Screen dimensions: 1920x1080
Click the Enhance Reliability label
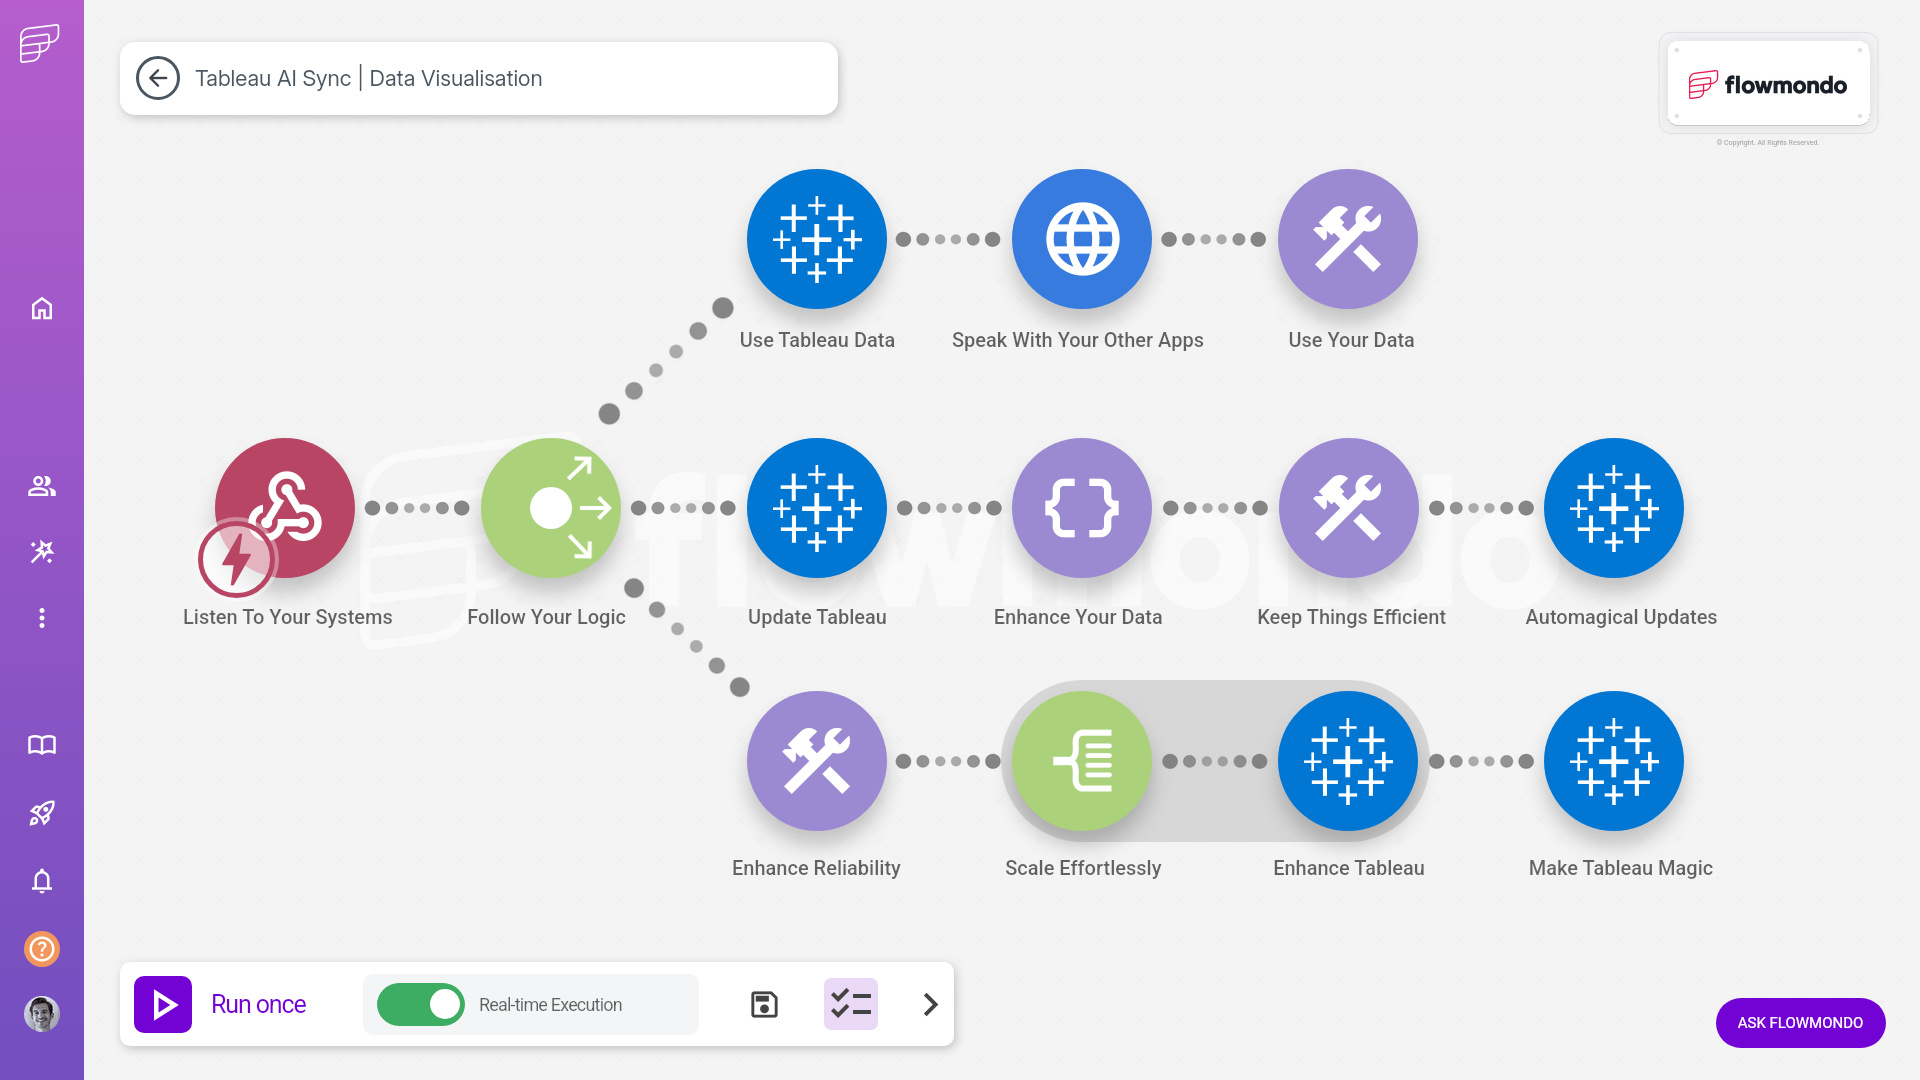click(816, 868)
